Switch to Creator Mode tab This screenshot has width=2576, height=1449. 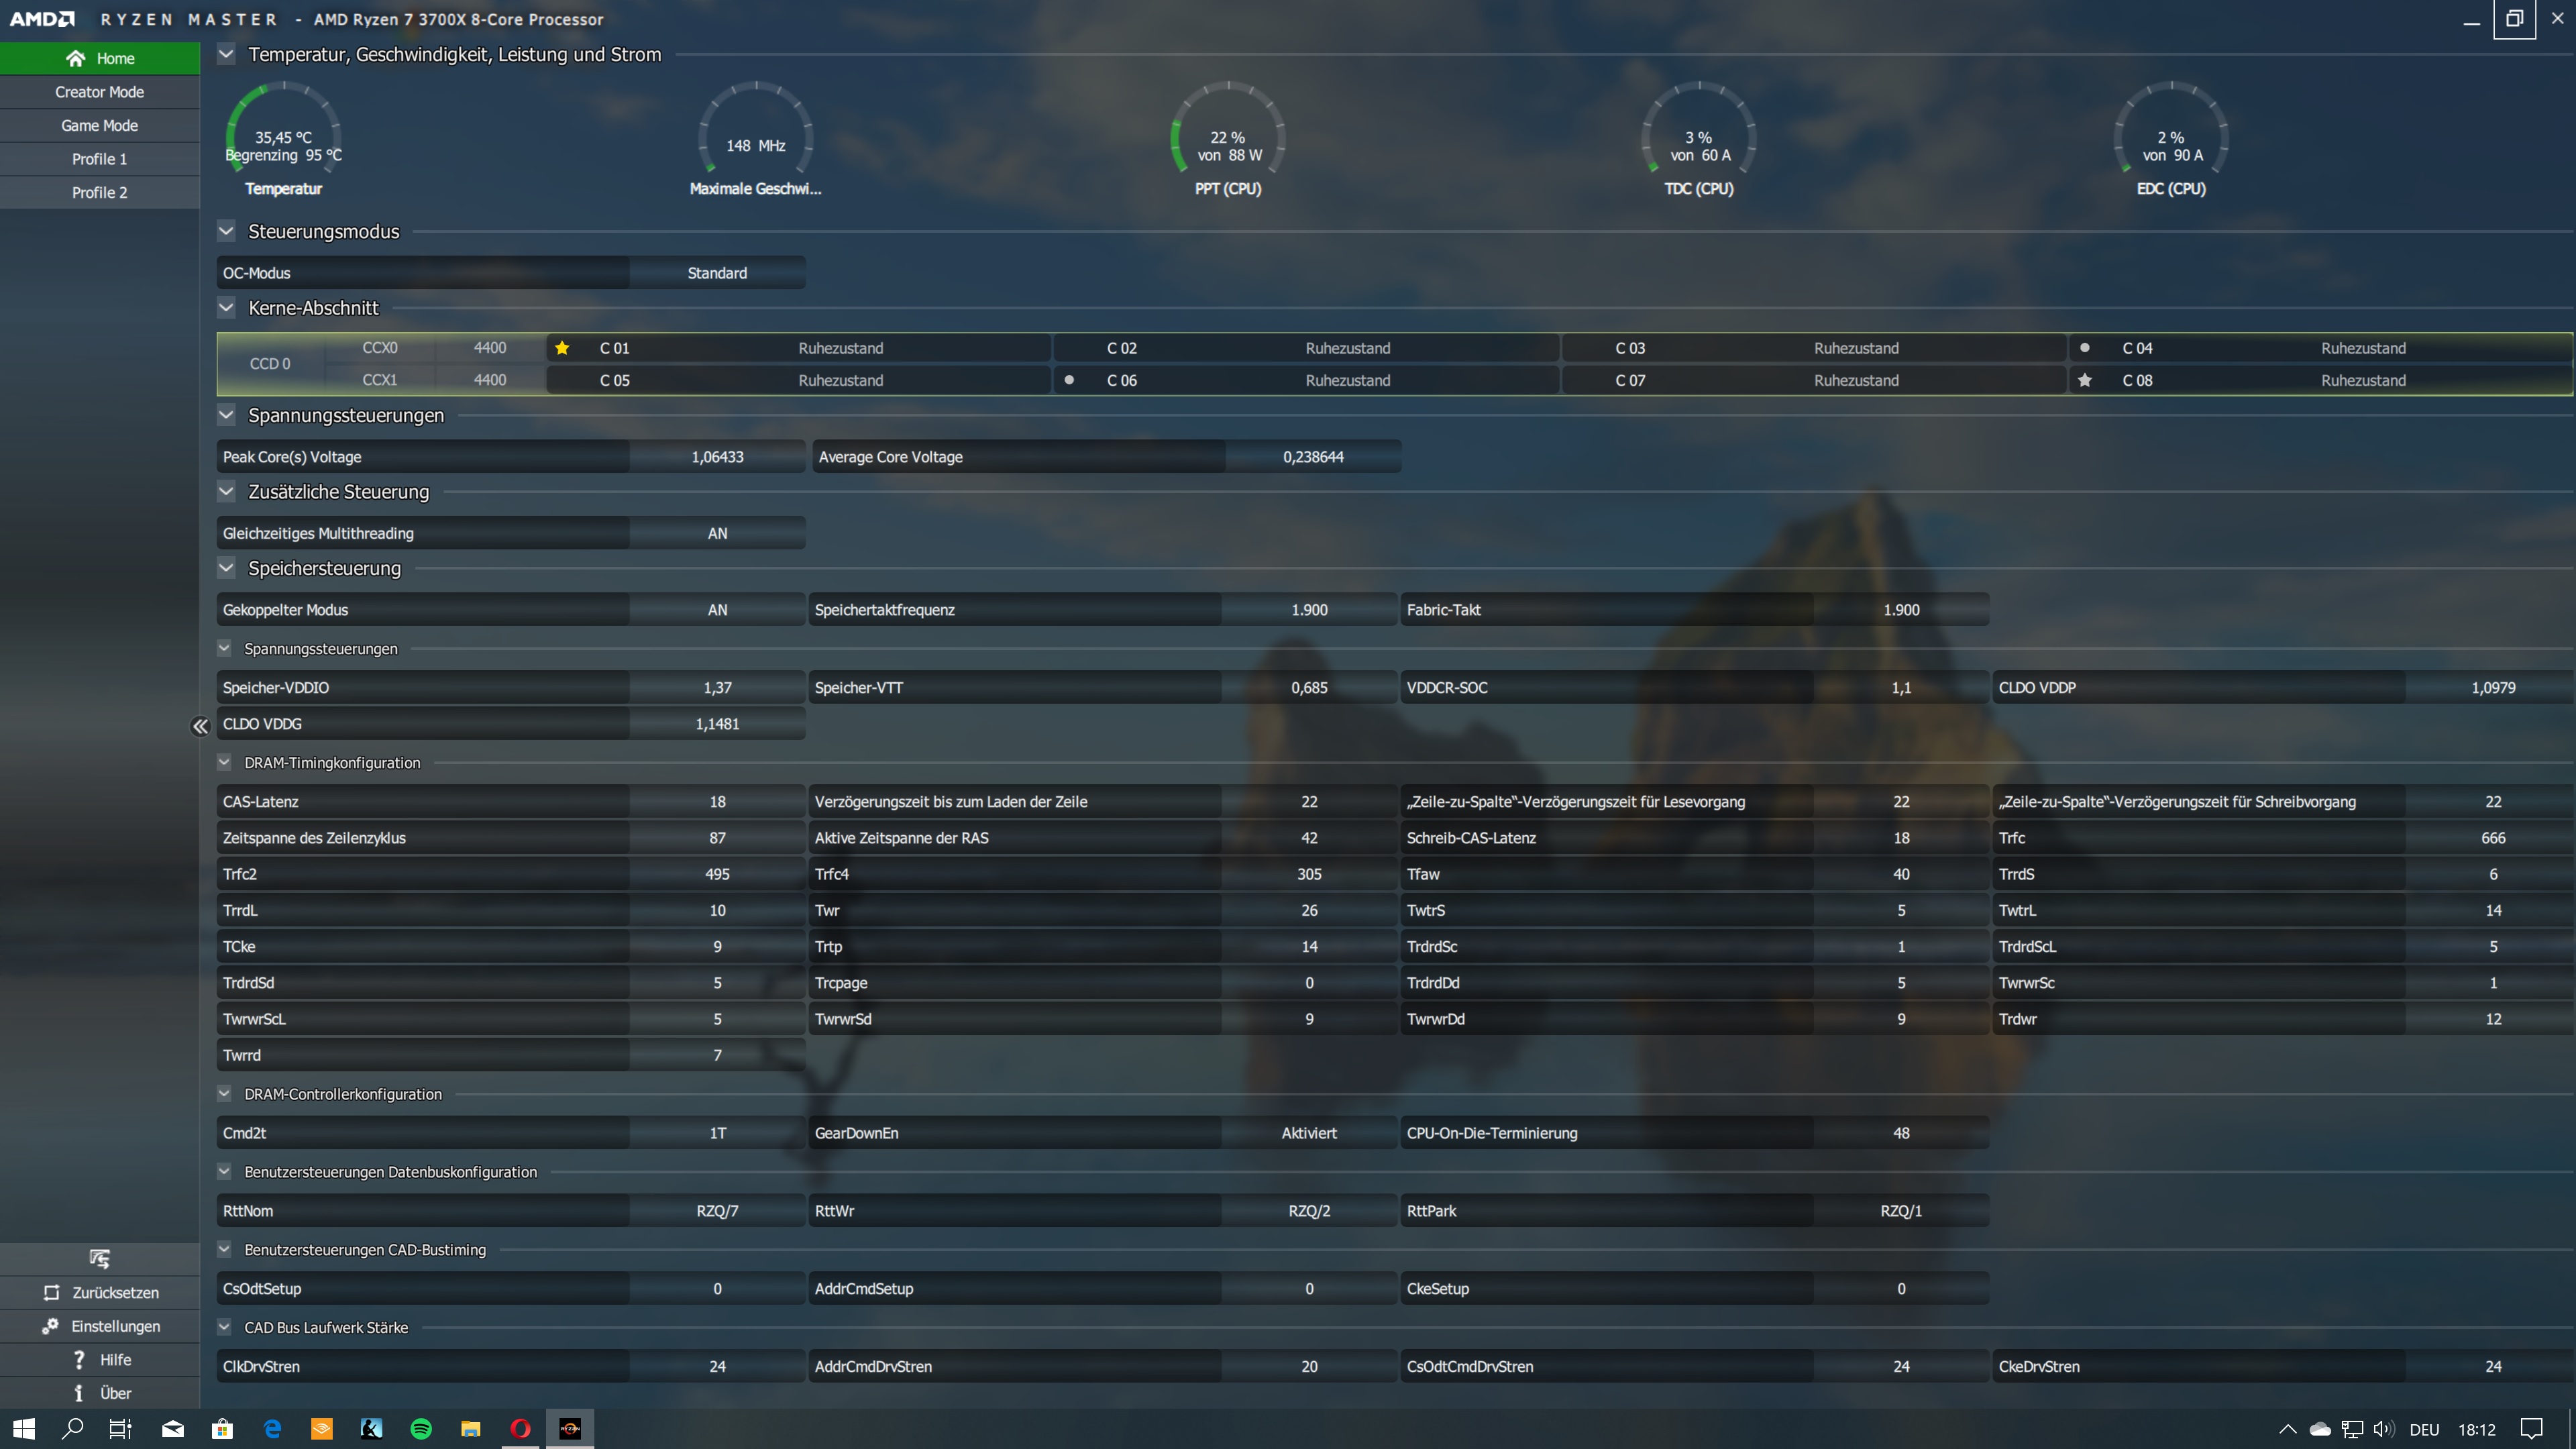click(99, 92)
